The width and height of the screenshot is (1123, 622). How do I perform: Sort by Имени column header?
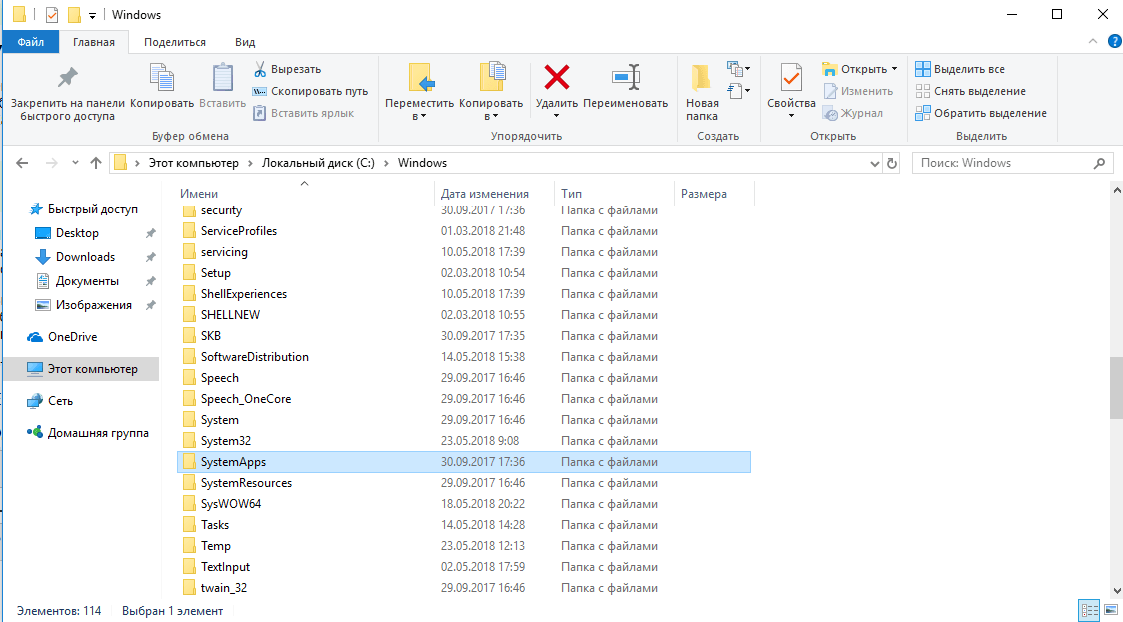(x=305, y=193)
